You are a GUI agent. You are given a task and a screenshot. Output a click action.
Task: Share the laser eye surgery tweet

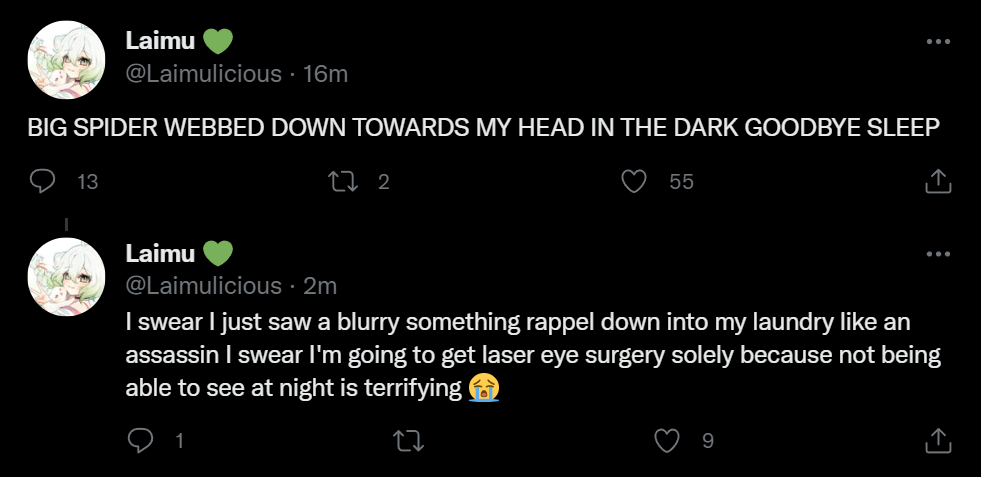937,440
